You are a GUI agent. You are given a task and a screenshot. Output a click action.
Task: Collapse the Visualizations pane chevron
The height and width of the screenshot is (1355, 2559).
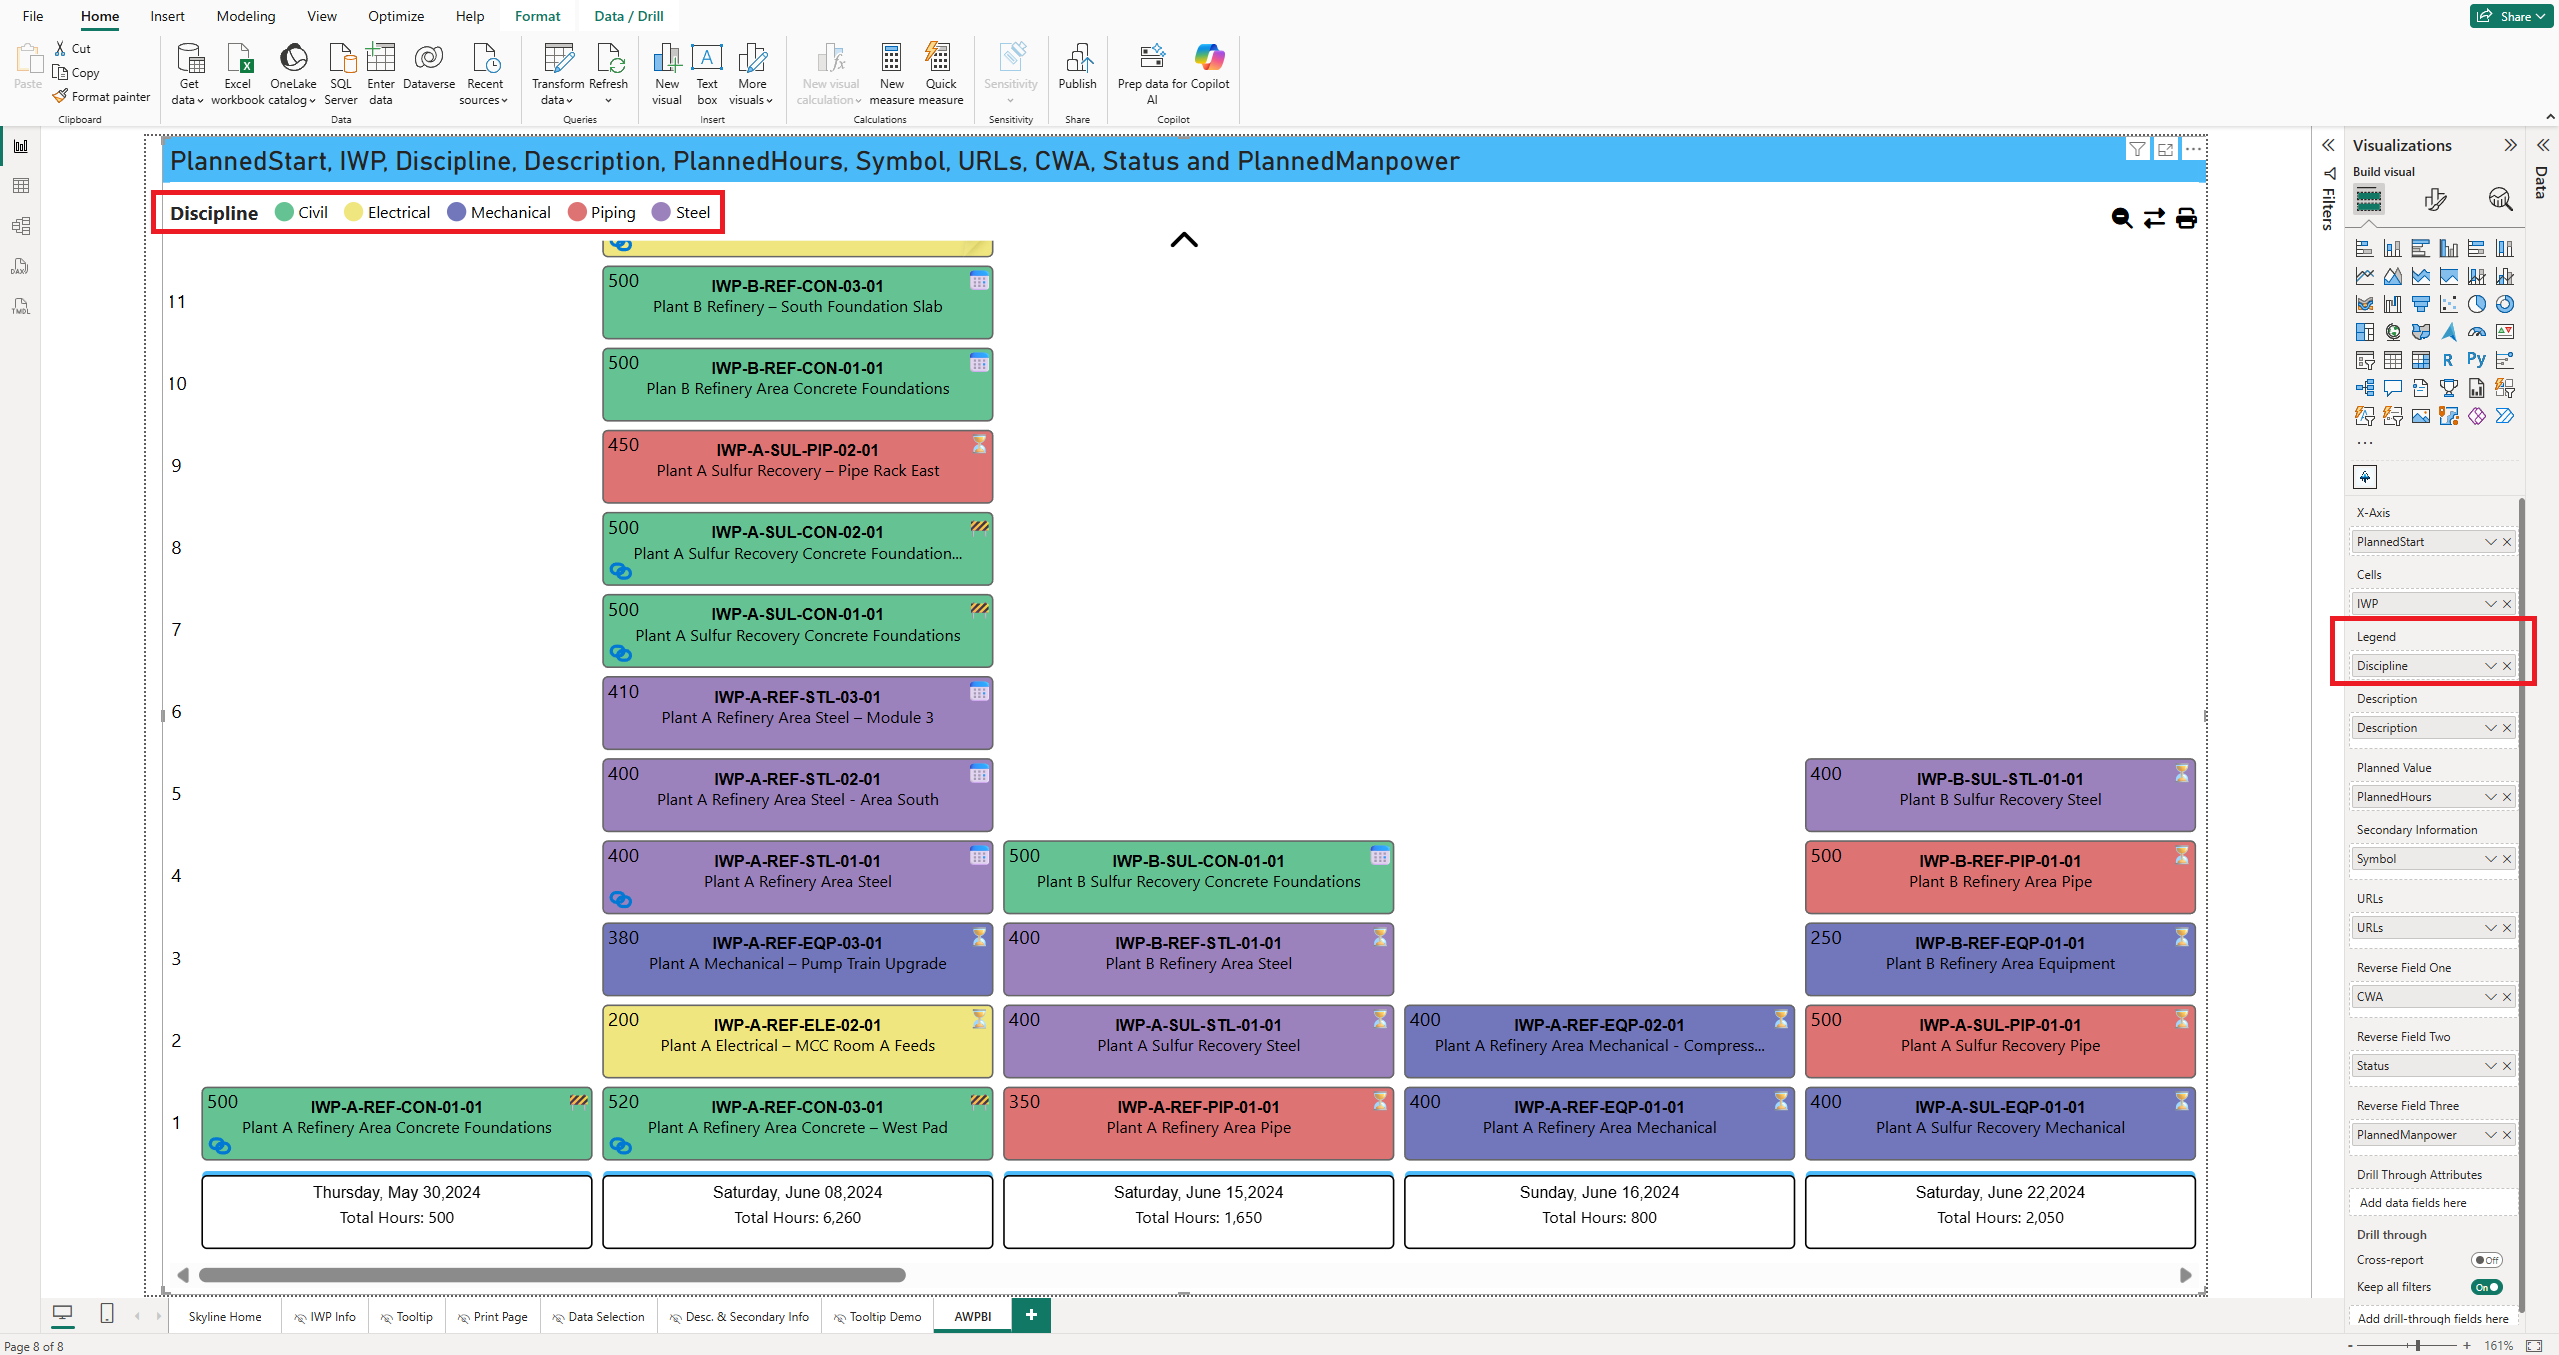coord(2510,145)
